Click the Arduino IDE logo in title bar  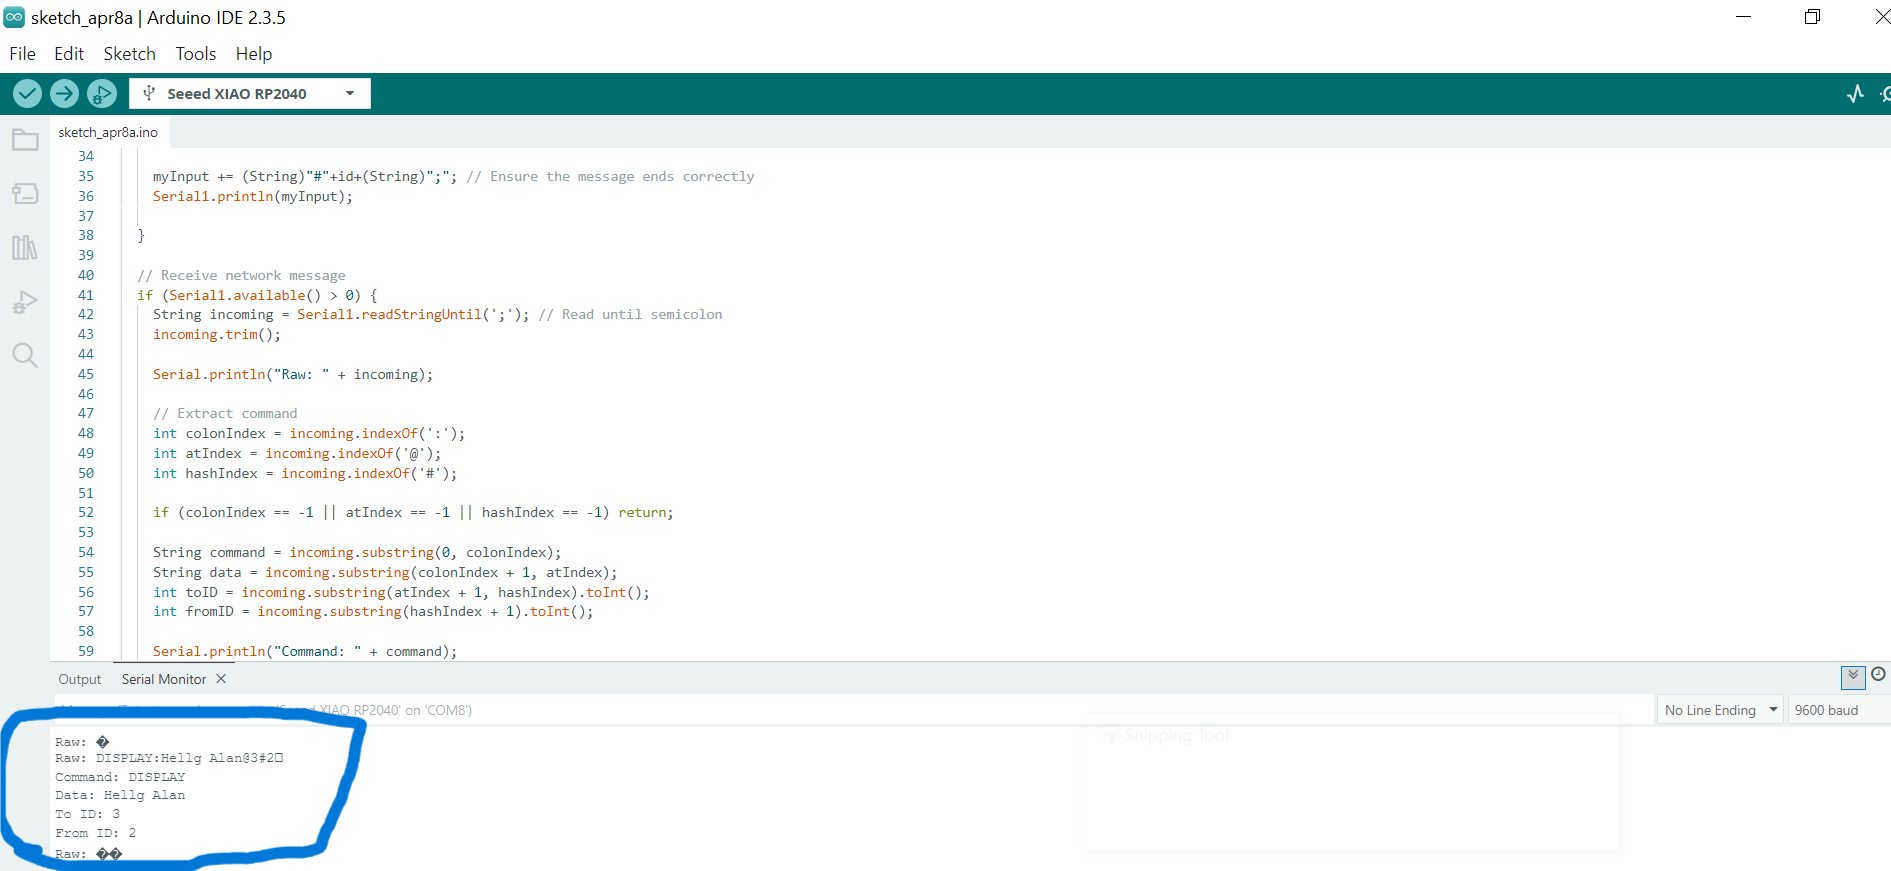(x=14, y=17)
